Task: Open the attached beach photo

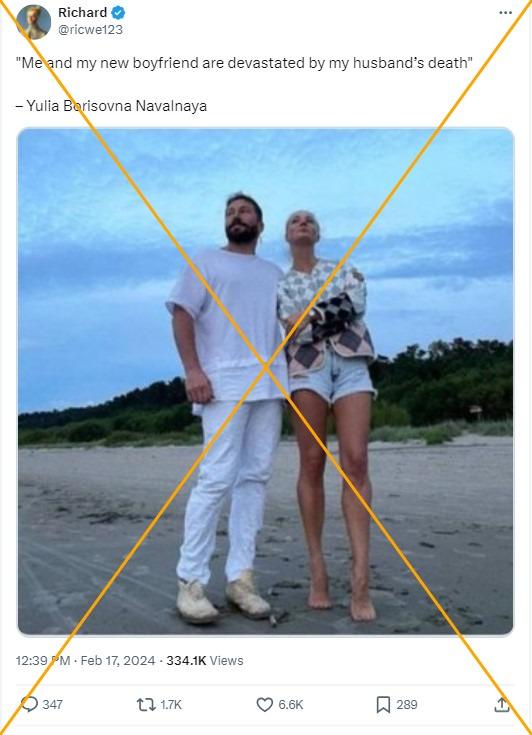Action: (x=266, y=381)
